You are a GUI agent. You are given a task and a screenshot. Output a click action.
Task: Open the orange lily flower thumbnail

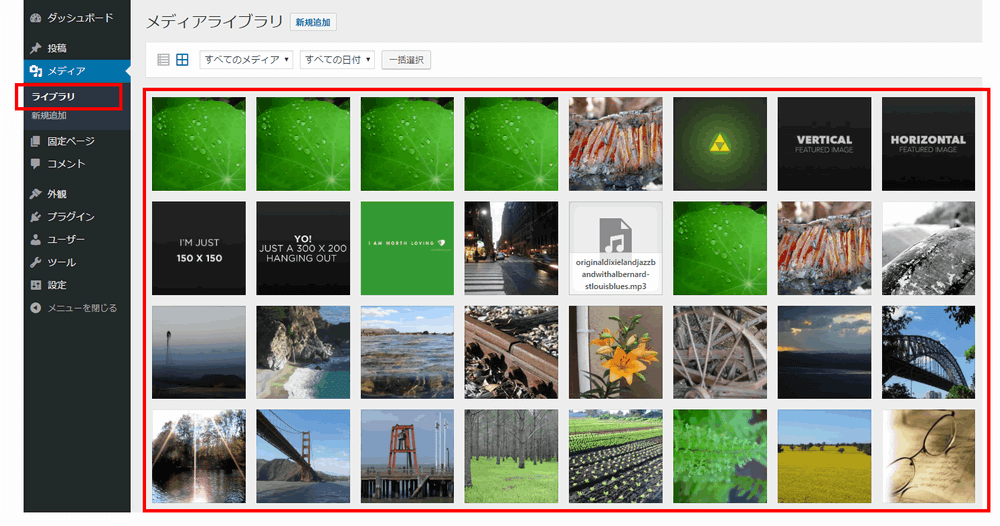click(x=616, y=352)
